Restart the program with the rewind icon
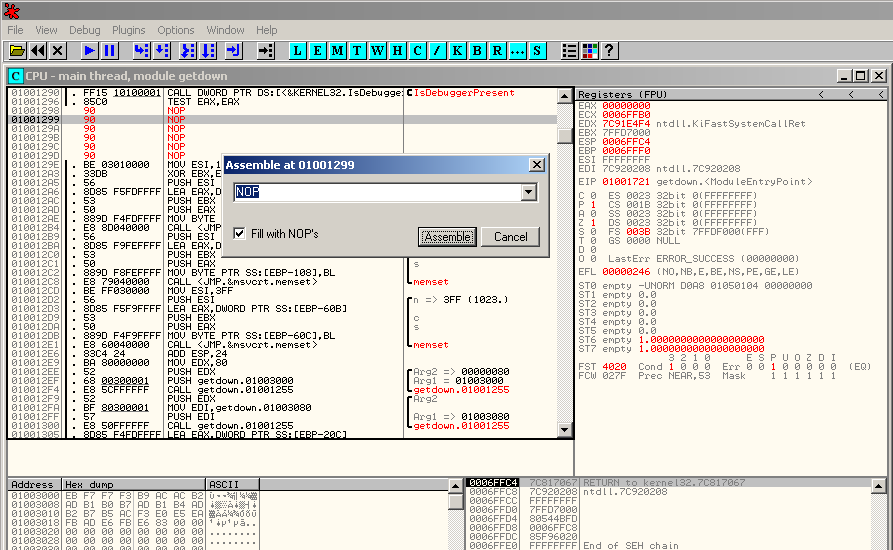 click(x=38, y=50)
